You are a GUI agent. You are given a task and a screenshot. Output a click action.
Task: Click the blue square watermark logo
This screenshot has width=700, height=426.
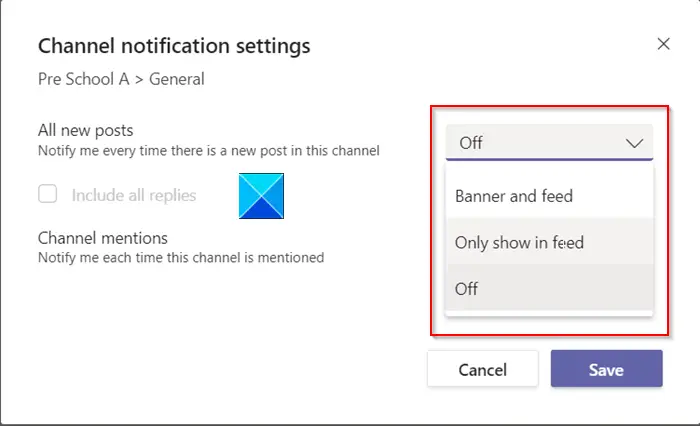click(x=261, y=195)
